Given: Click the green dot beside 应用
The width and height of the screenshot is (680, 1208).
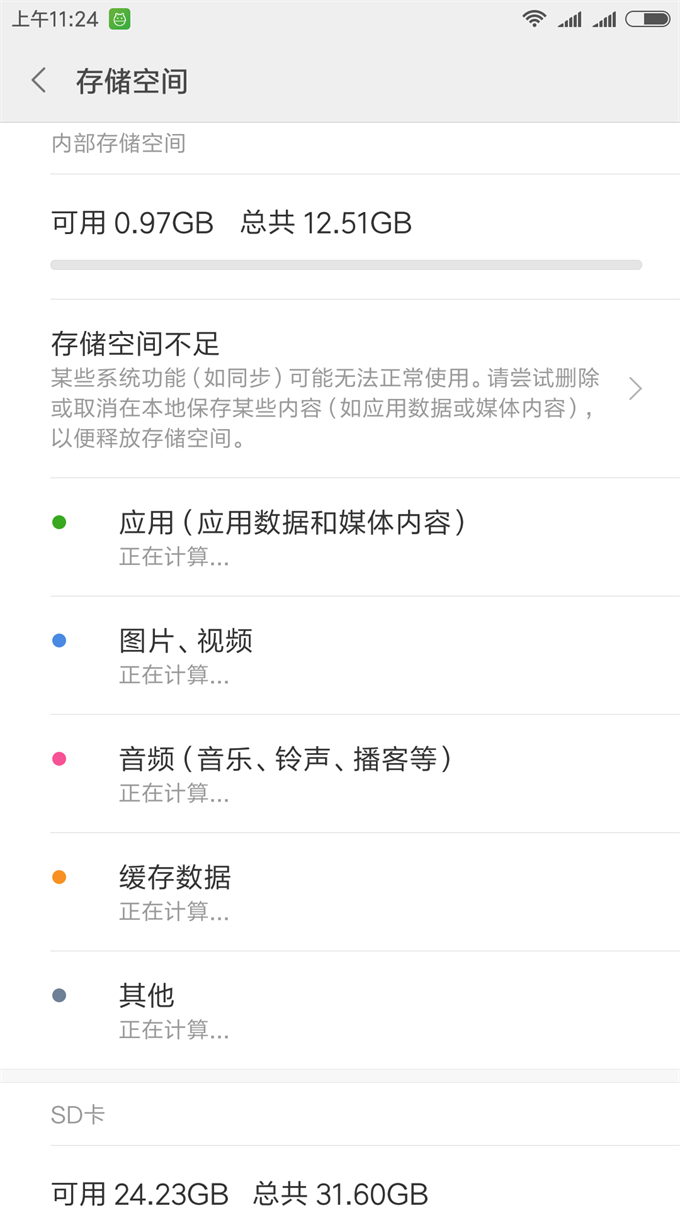Looking at the screenshot, I should click(x=59, y=522).
